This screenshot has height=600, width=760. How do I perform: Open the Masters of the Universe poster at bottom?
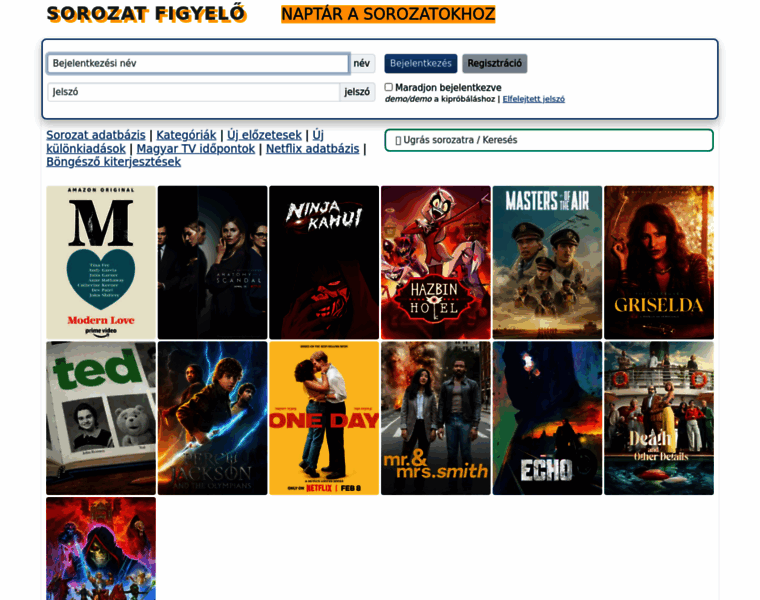click(x=101, y=549)
